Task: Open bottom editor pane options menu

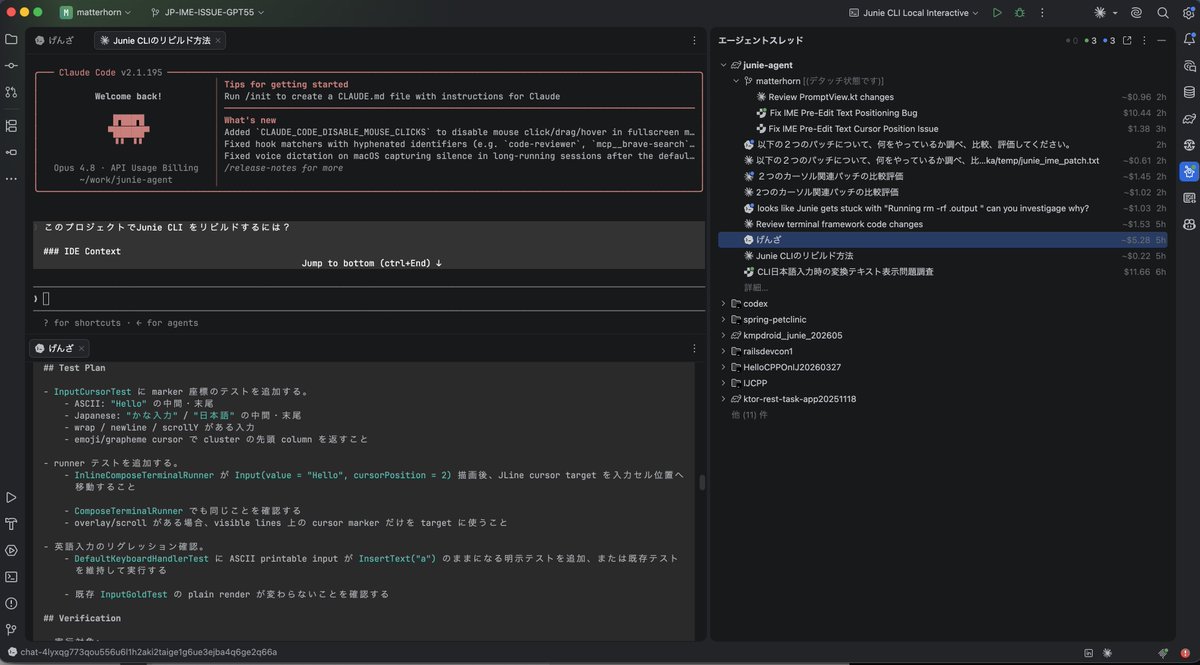Action: (x=694, y=348)
